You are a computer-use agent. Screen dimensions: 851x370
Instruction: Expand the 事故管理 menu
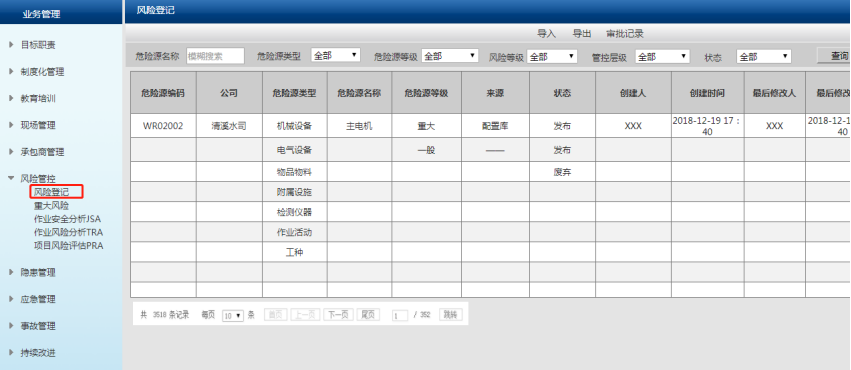tap(37, 326)
